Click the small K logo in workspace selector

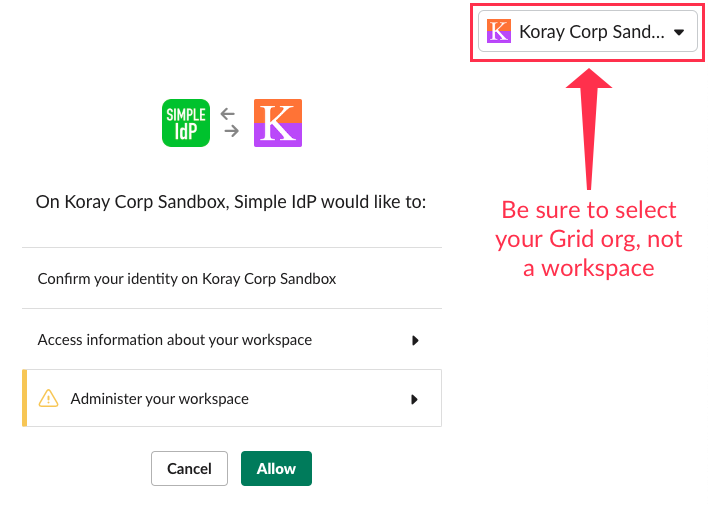tap(498, 31)
